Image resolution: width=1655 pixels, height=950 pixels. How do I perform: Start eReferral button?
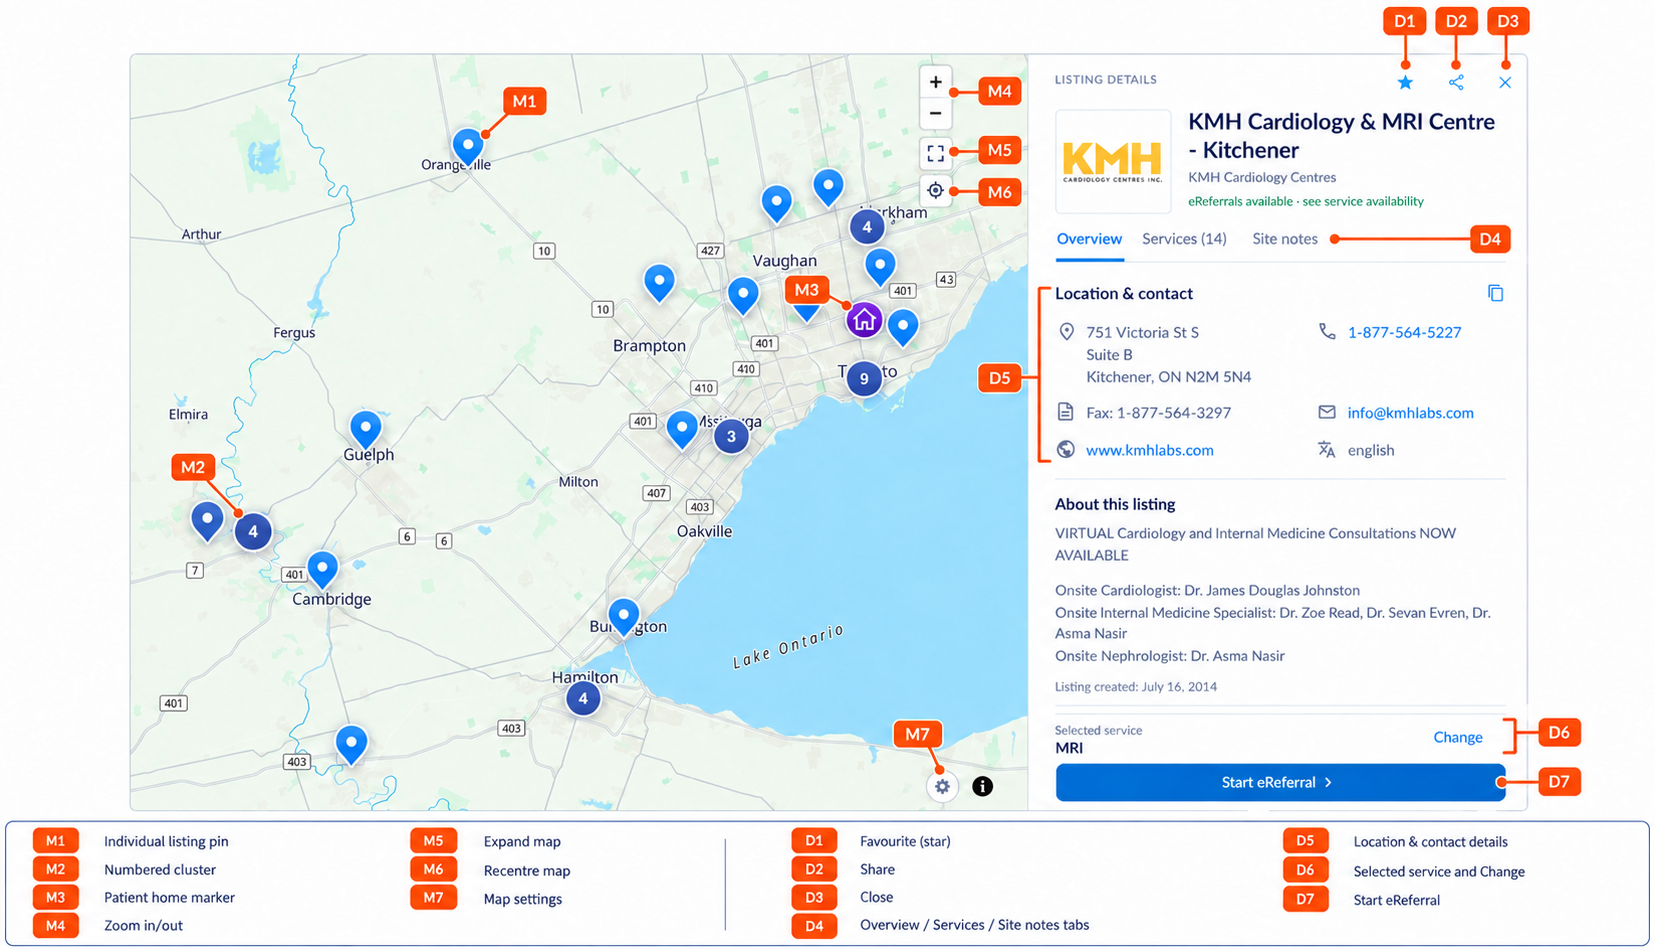click(x=1280, y=782)
